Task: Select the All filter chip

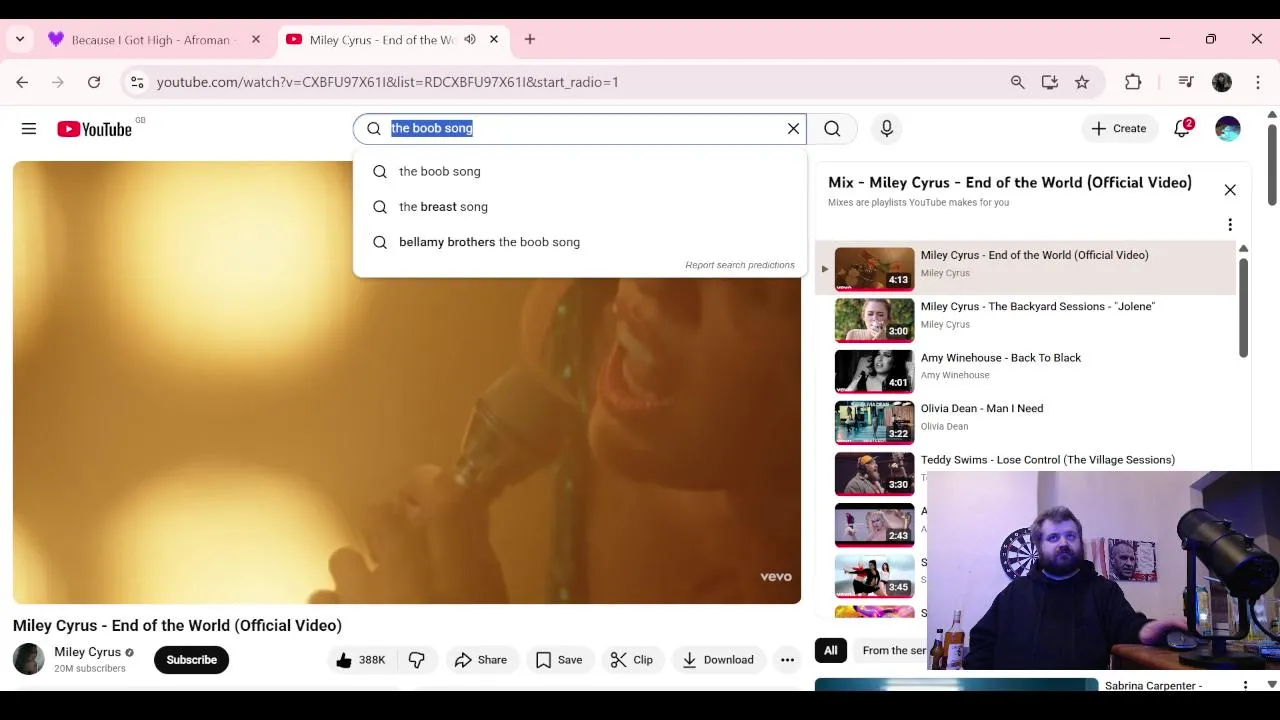Action: [830, 650]
